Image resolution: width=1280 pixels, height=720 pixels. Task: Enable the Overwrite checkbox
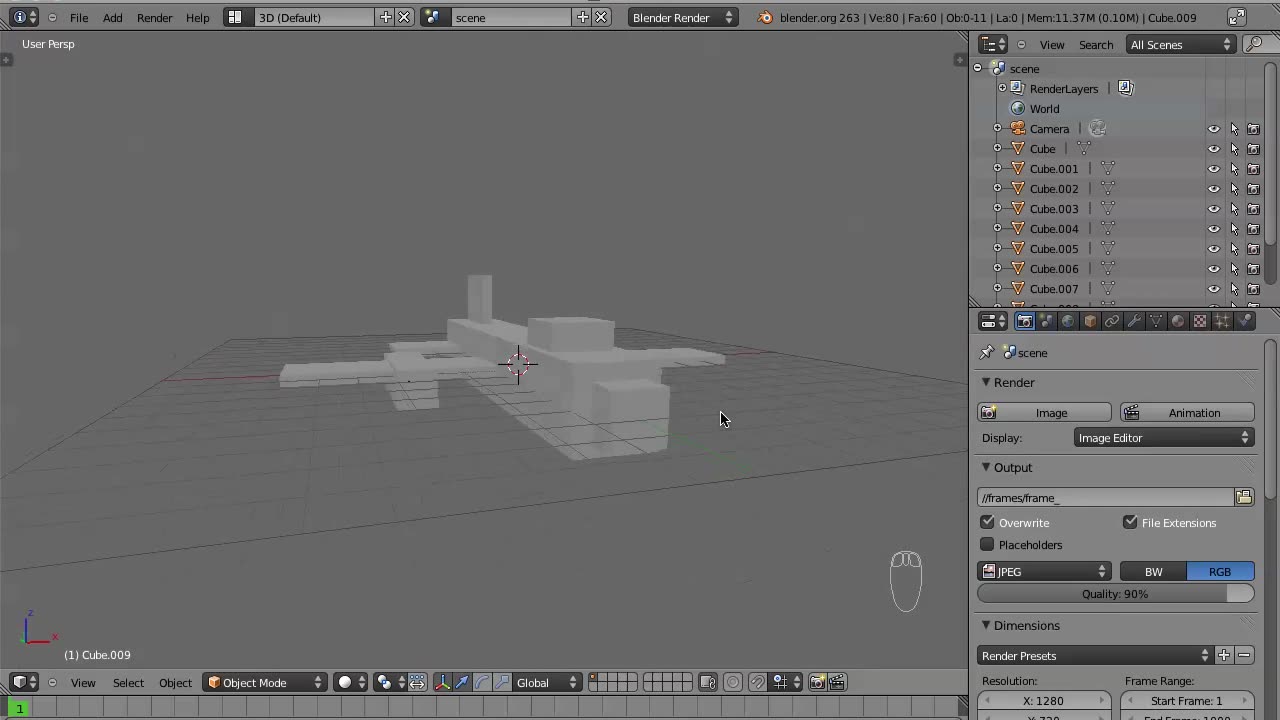pyautogui.click(x=988, y=522)
